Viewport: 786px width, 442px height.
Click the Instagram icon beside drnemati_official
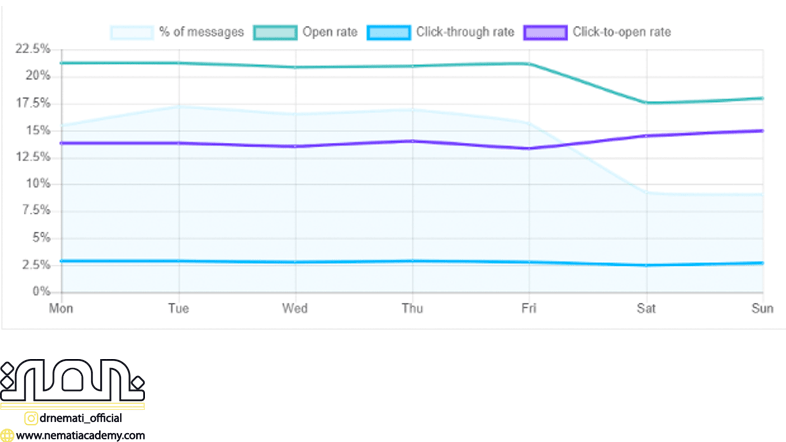(31, 418)
